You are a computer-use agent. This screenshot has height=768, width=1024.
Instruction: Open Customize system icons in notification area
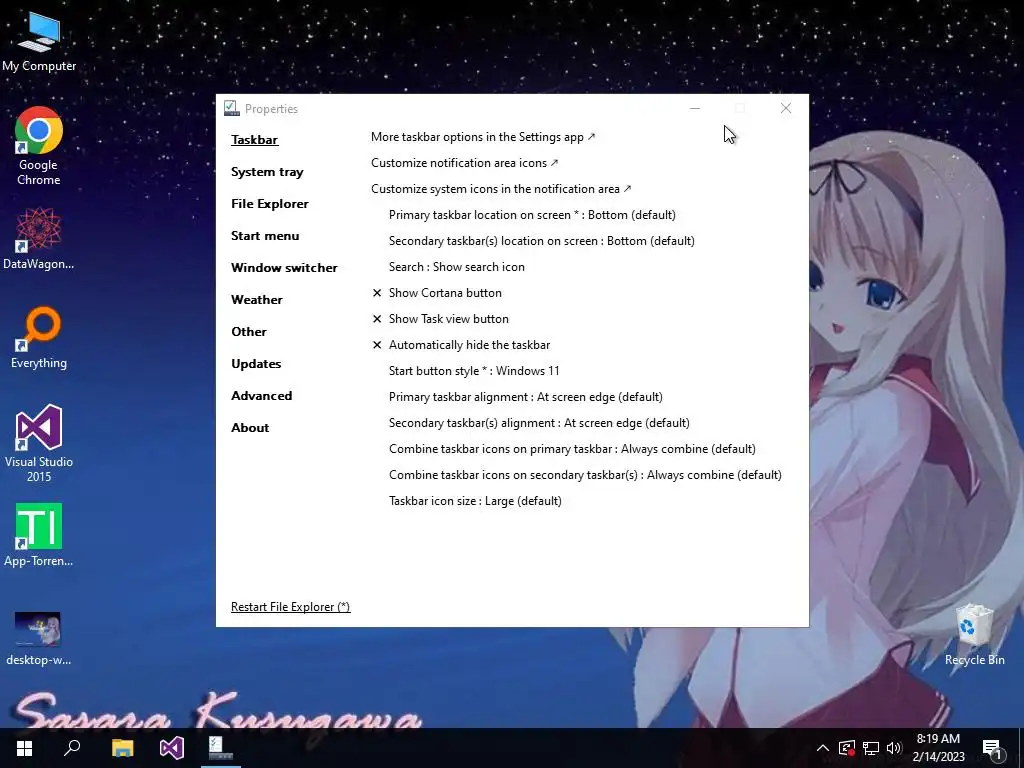[x=501, y=189]
